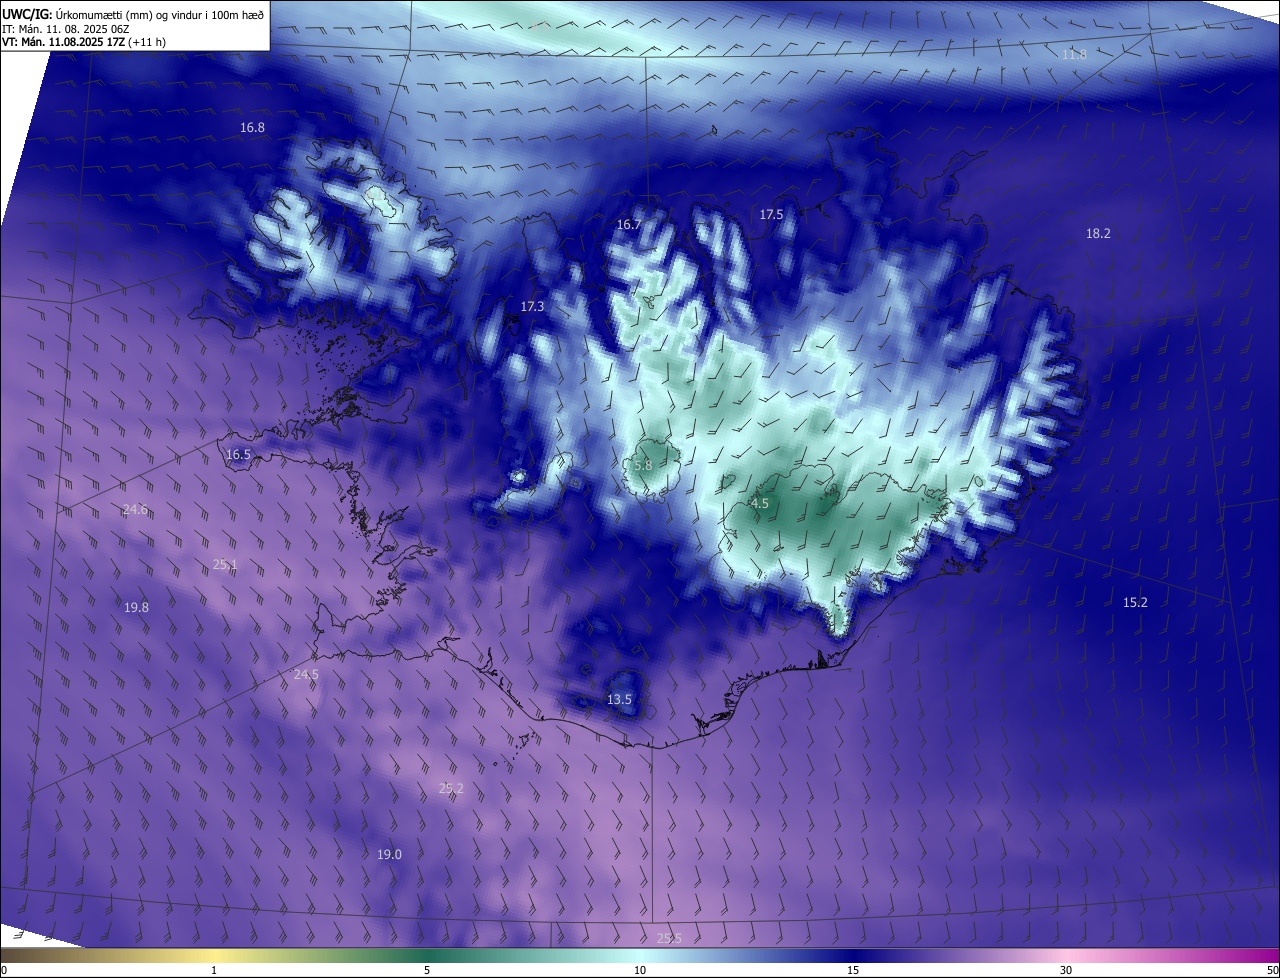Click the map value 19.8
1280x978 pixels.
tap(136, 607)
